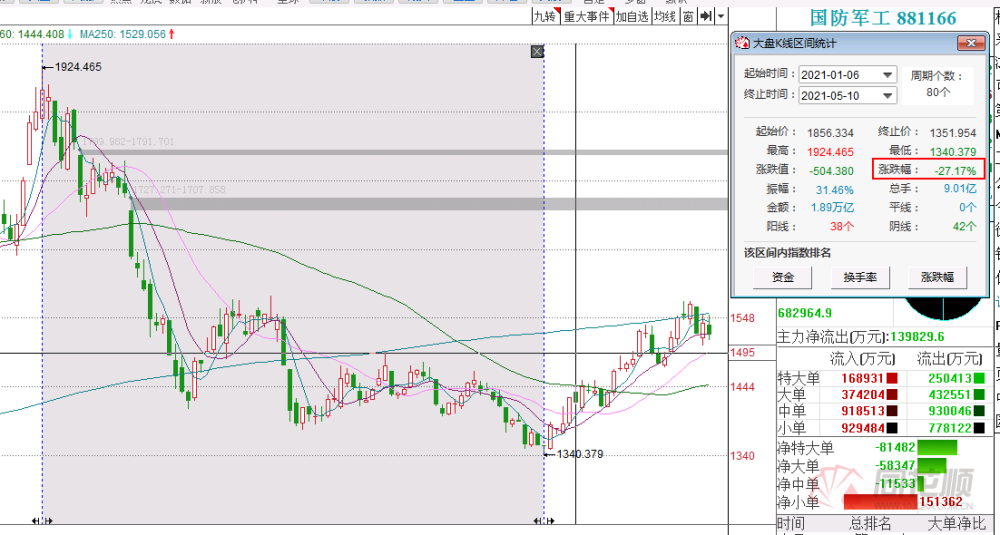Click the 阳线 count 38个
This screenshot has width=1000, height=535.
coord(842,226)
